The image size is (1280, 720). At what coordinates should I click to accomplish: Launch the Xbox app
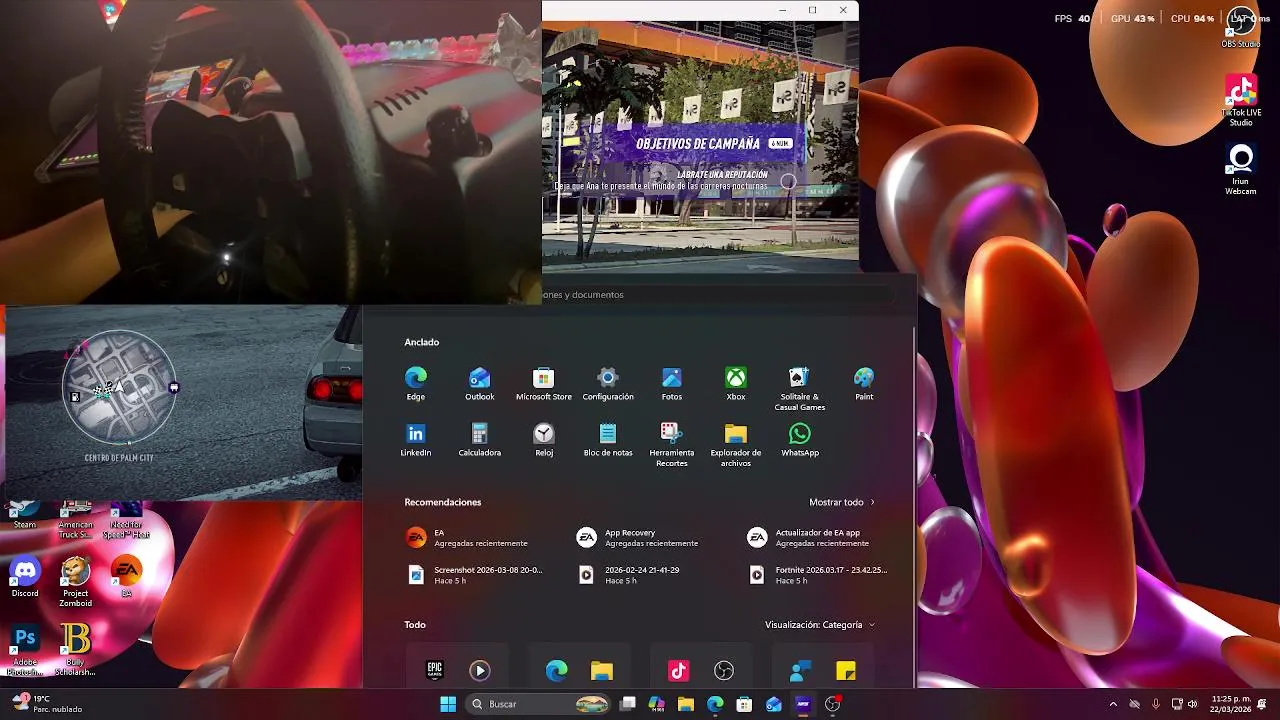click(736, 384)
